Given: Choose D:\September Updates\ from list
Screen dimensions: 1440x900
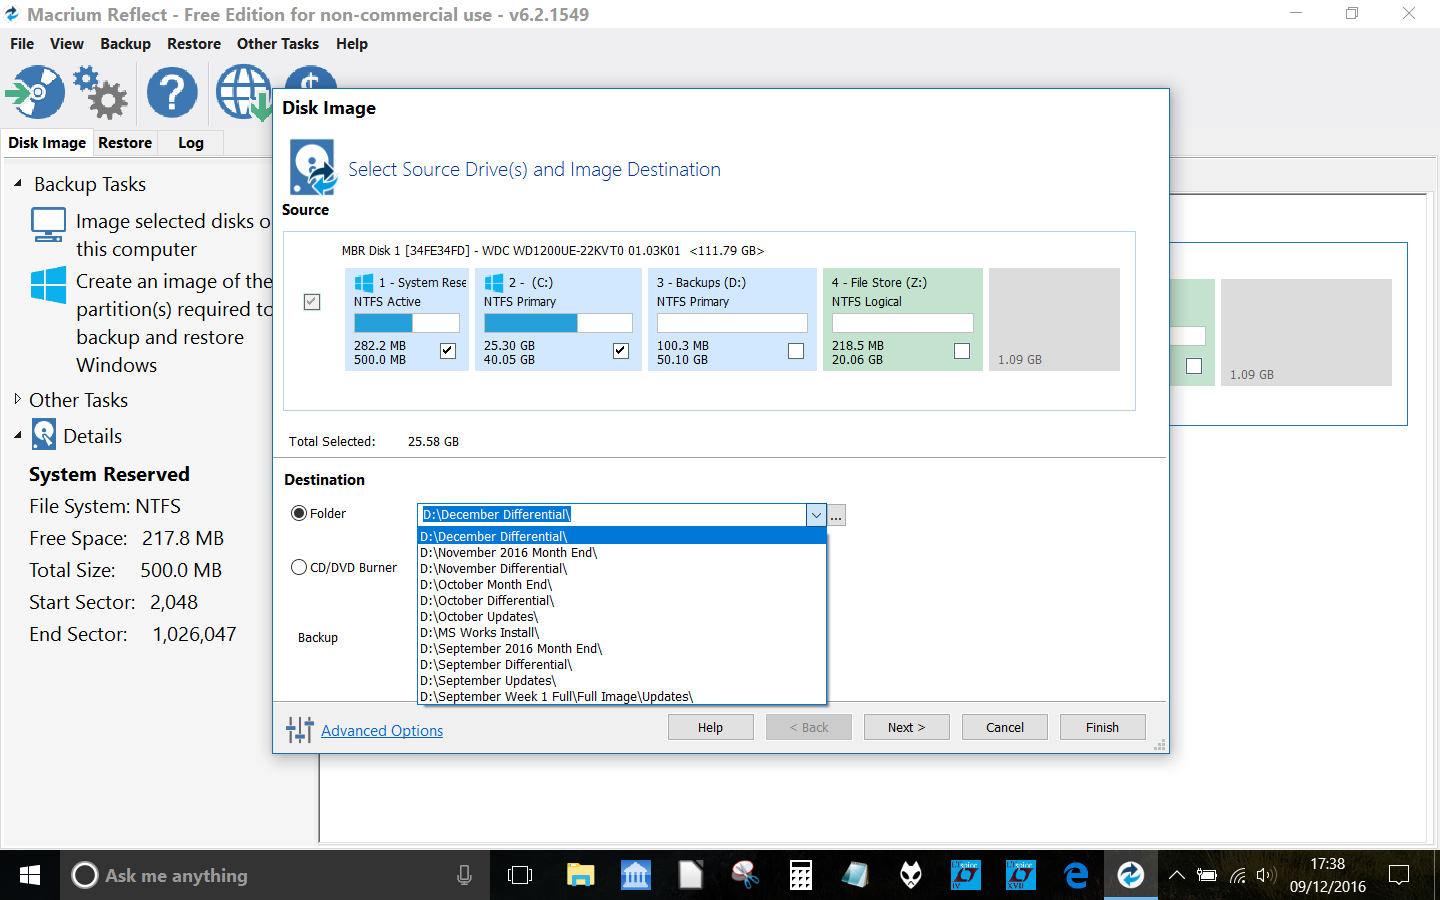Looking at the screenshot, I should [x=622, y=680].
